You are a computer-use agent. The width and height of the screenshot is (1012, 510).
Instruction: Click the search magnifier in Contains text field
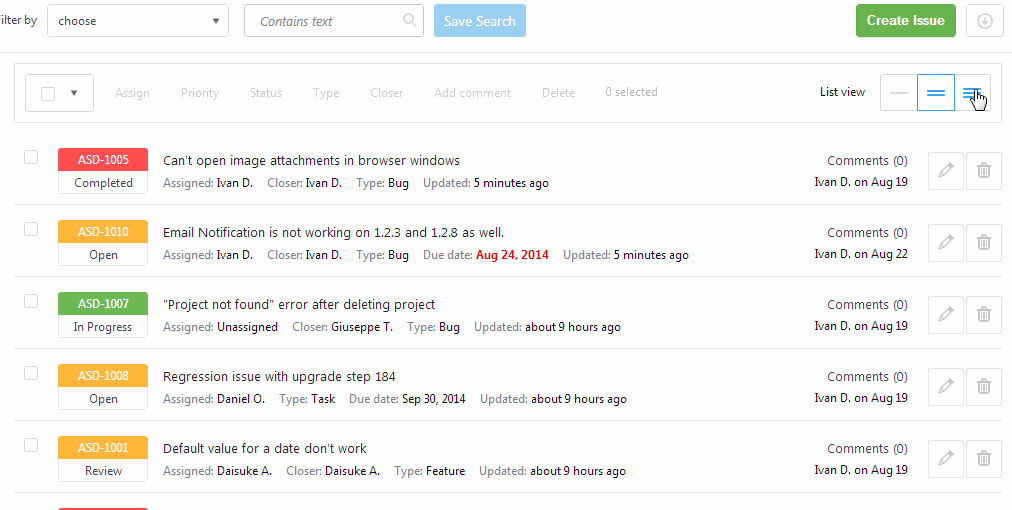pyautogui.click(x=409, y=20)
